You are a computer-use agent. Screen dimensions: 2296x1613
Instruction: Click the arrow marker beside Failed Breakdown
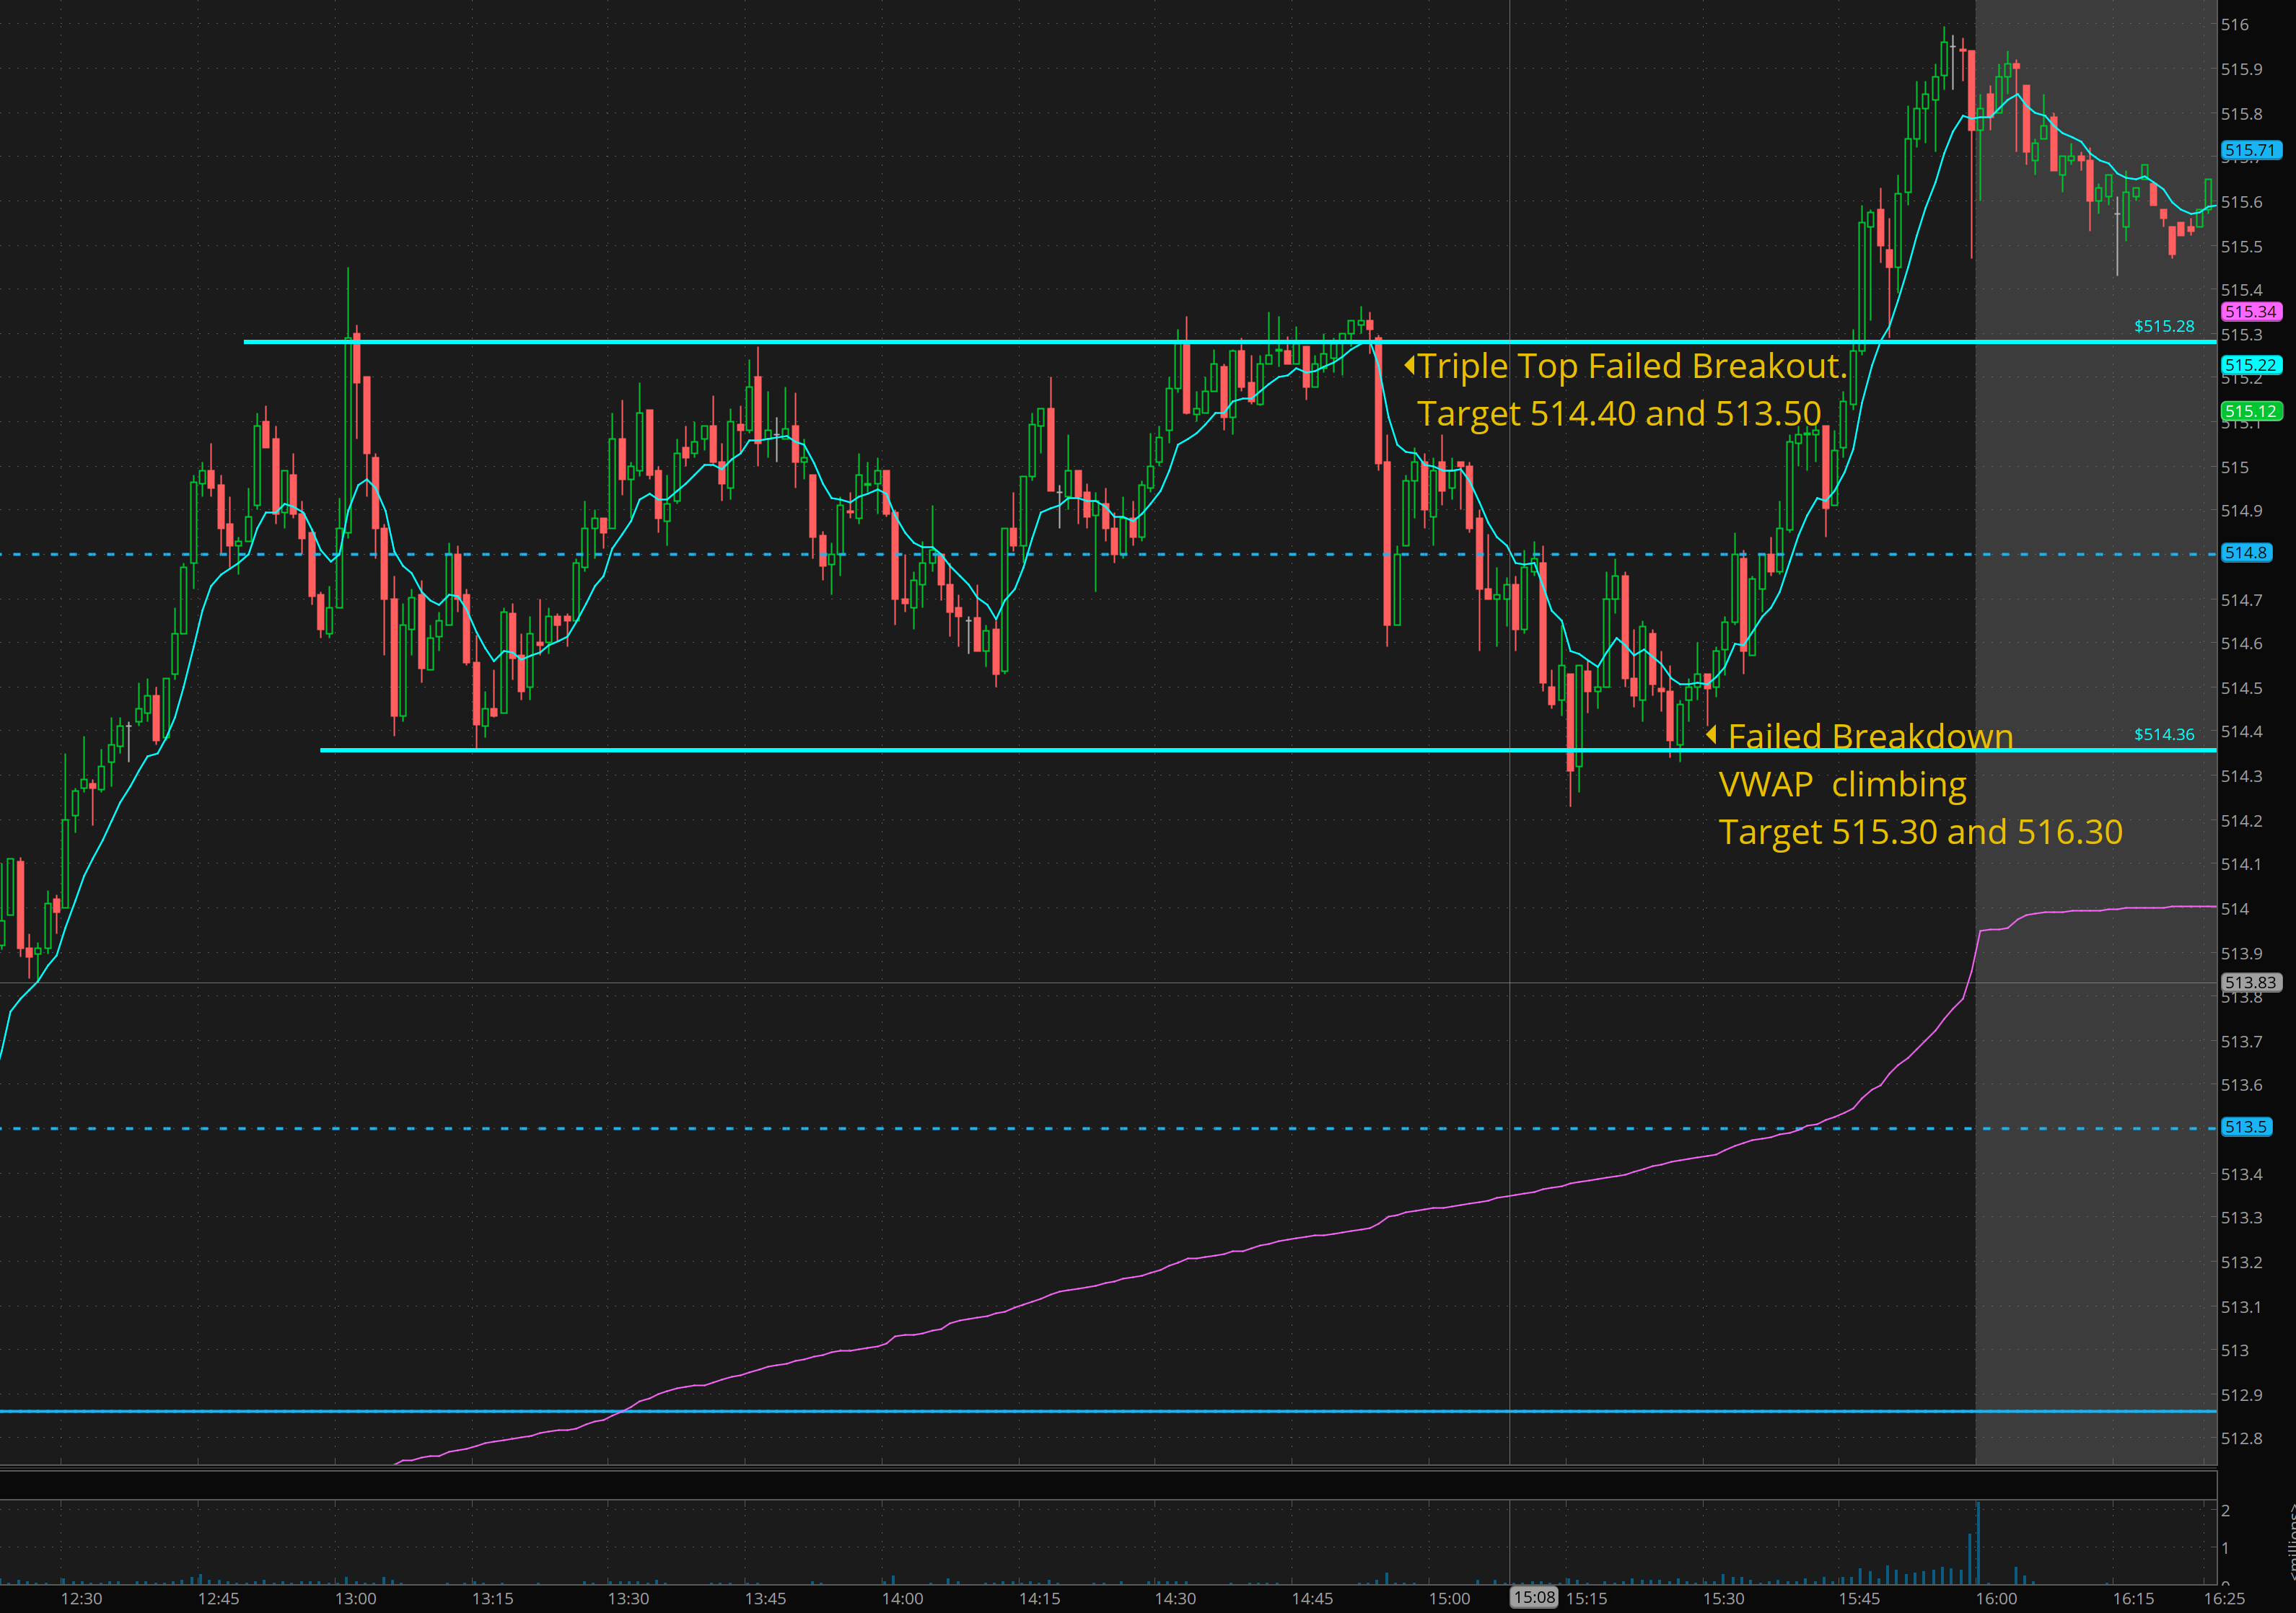pyautogui.click(x=1711, y=735)
